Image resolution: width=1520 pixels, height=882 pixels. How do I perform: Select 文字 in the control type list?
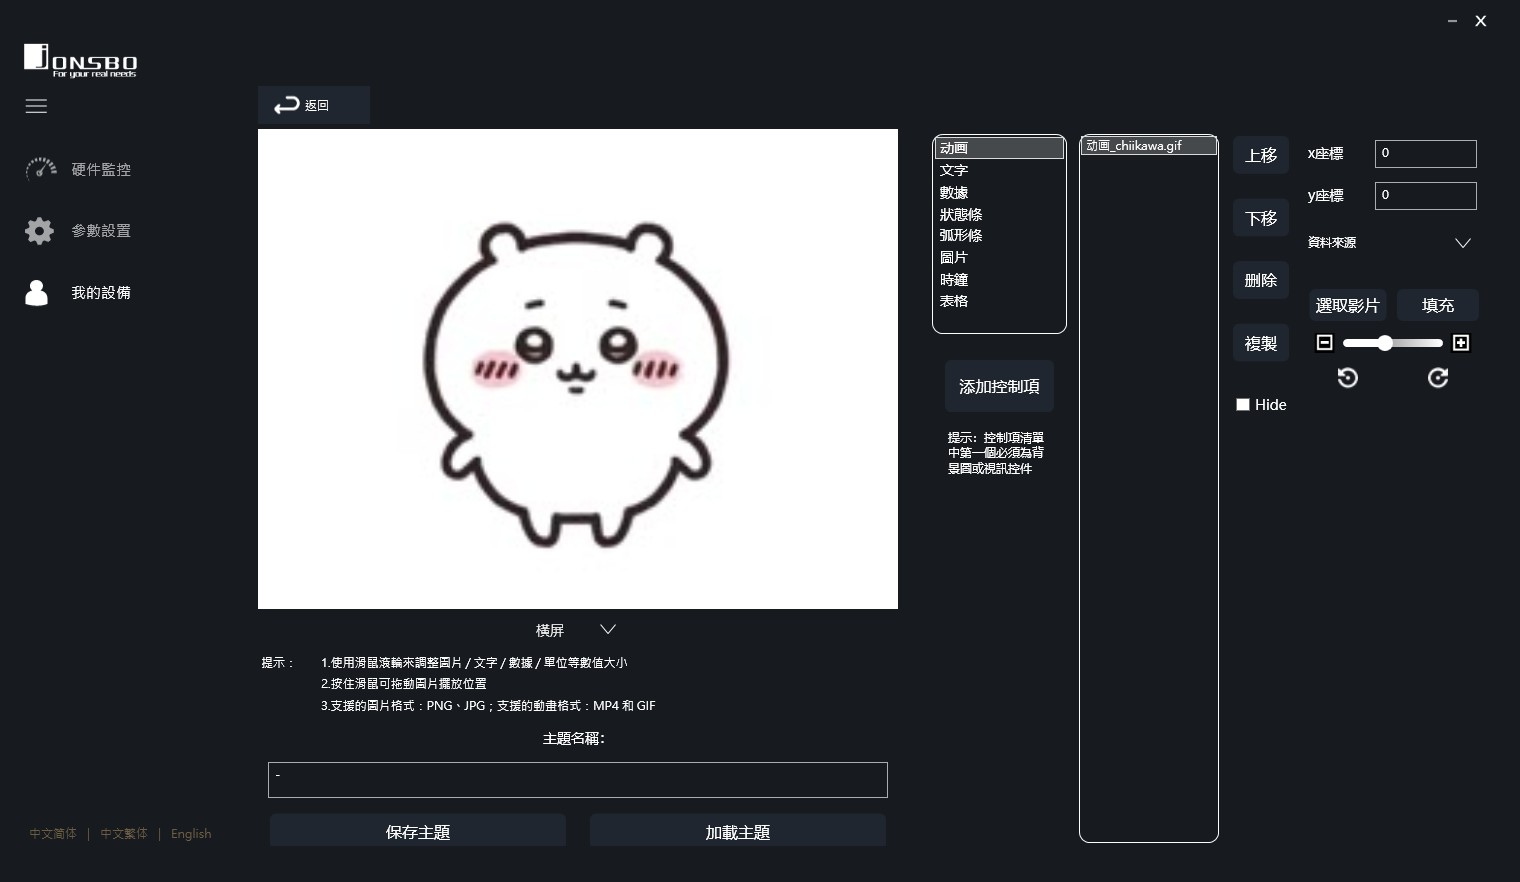pos(954,170)
